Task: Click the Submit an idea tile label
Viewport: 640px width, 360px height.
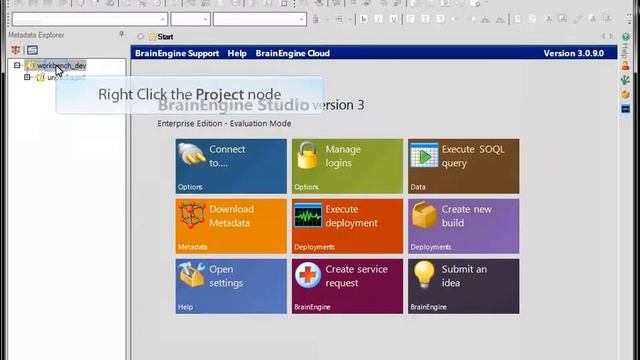Action: 464,276
